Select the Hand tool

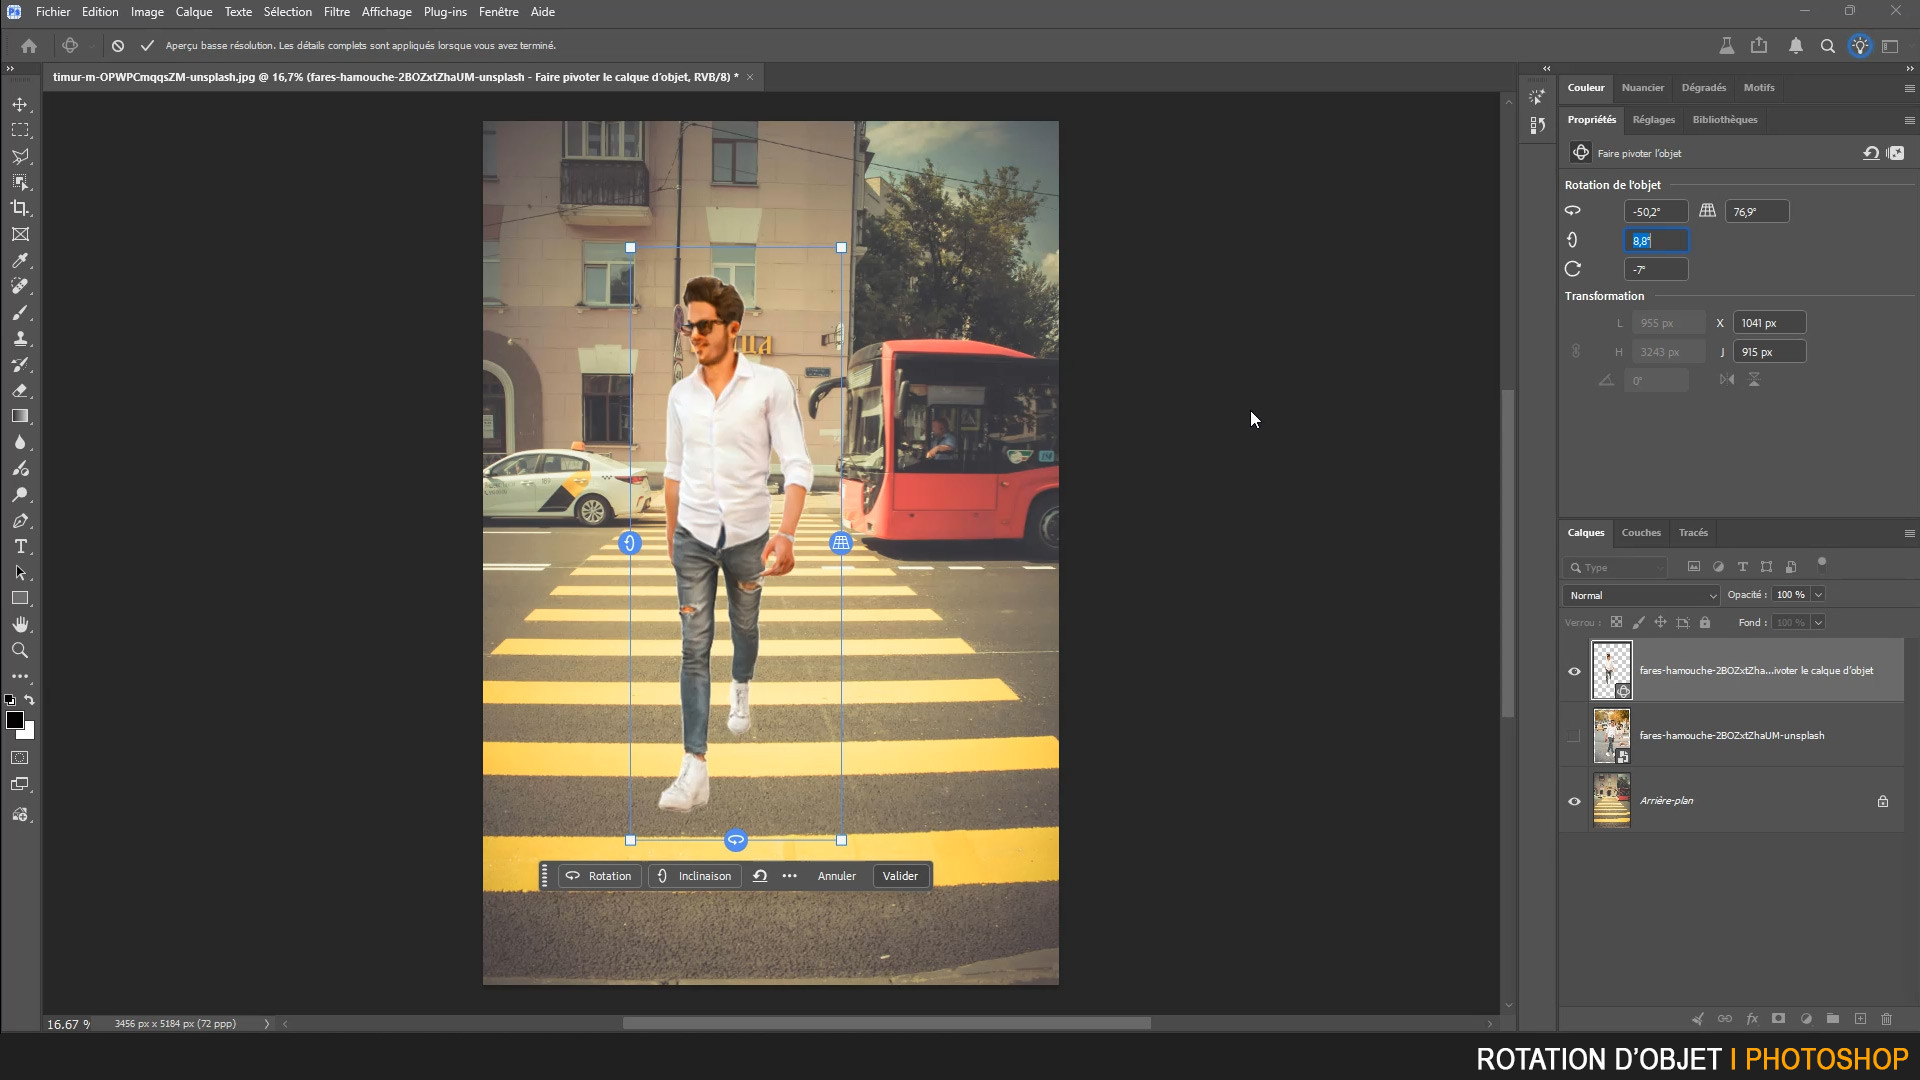coord(20,624)
